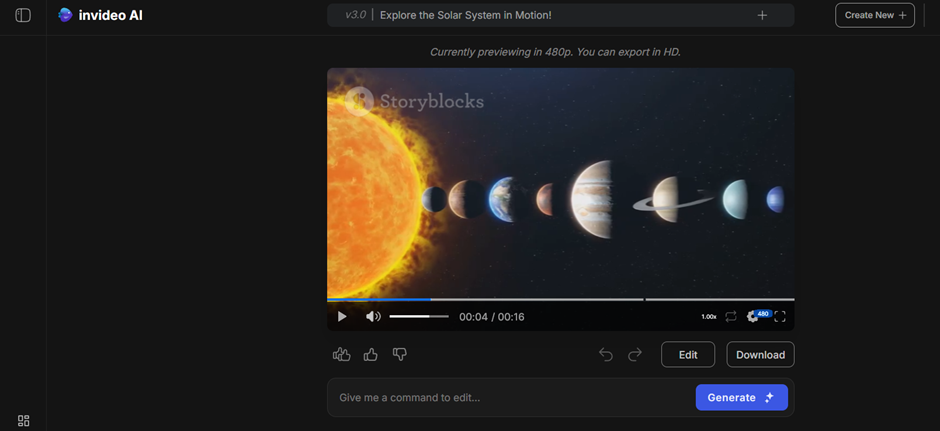Select the 'Explore the Solar System in Motion!' title
The height and width of the screenshot is (431, 940).
(x=465, y=15)
